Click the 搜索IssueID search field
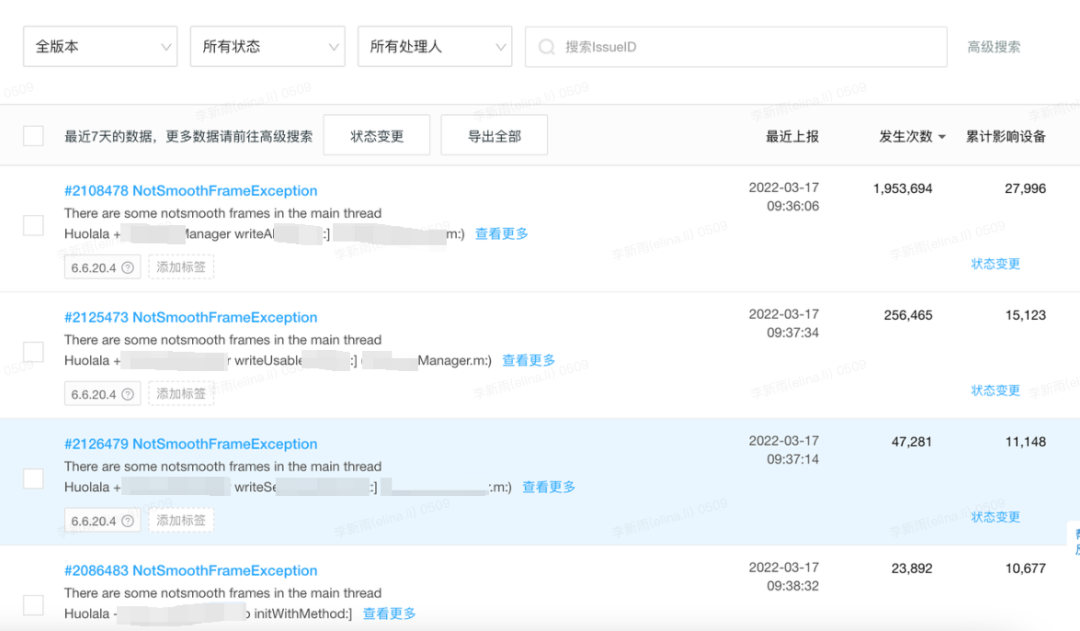Image resolution: width=1080 pixels, height=631 pixels. [736, 47]
